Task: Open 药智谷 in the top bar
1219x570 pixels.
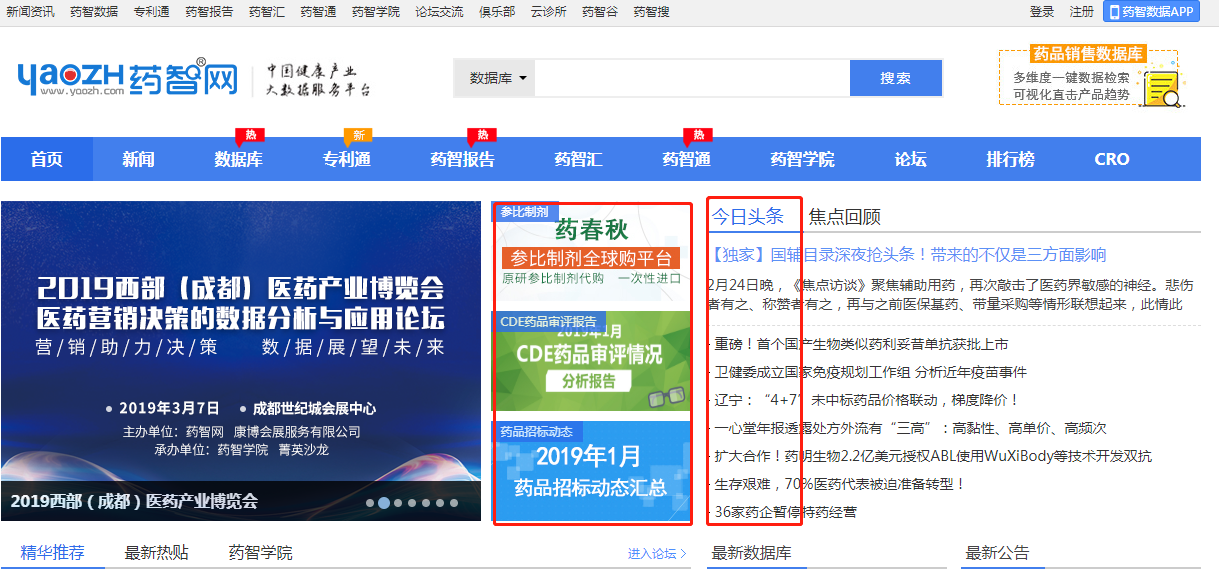Action: (x=600, y=12)
